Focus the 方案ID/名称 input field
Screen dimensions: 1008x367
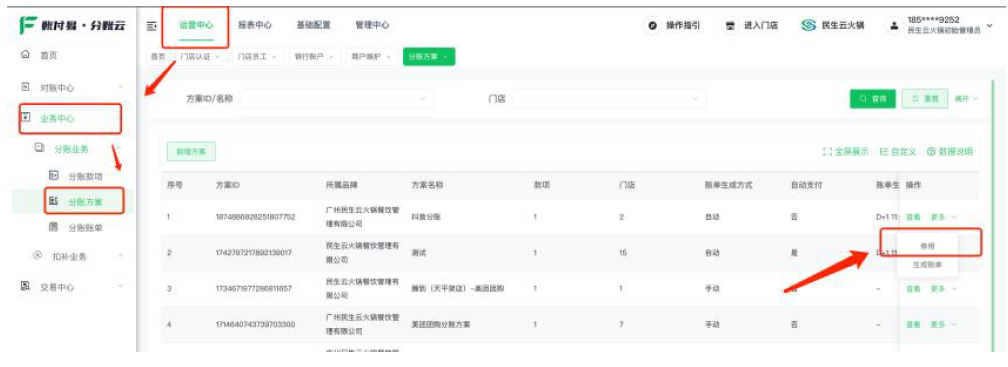point(337,98)
